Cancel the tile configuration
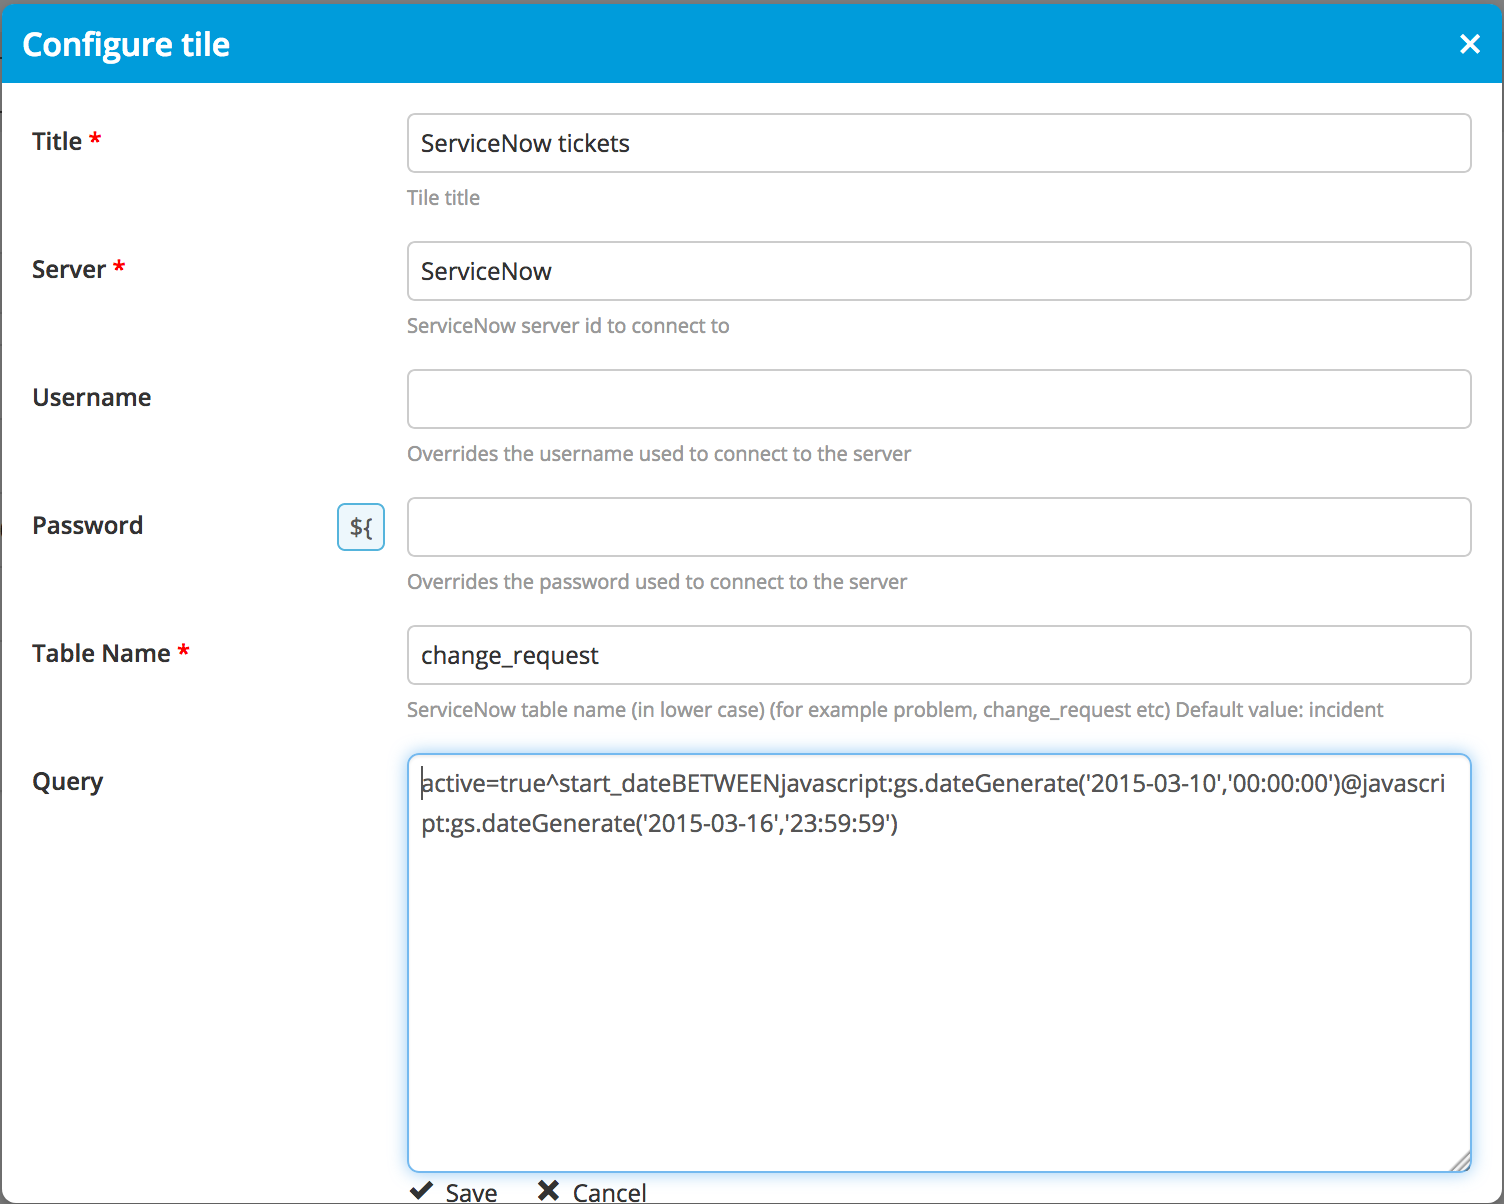This screenshot has width=1504, height=1204. click(592, 1191)
